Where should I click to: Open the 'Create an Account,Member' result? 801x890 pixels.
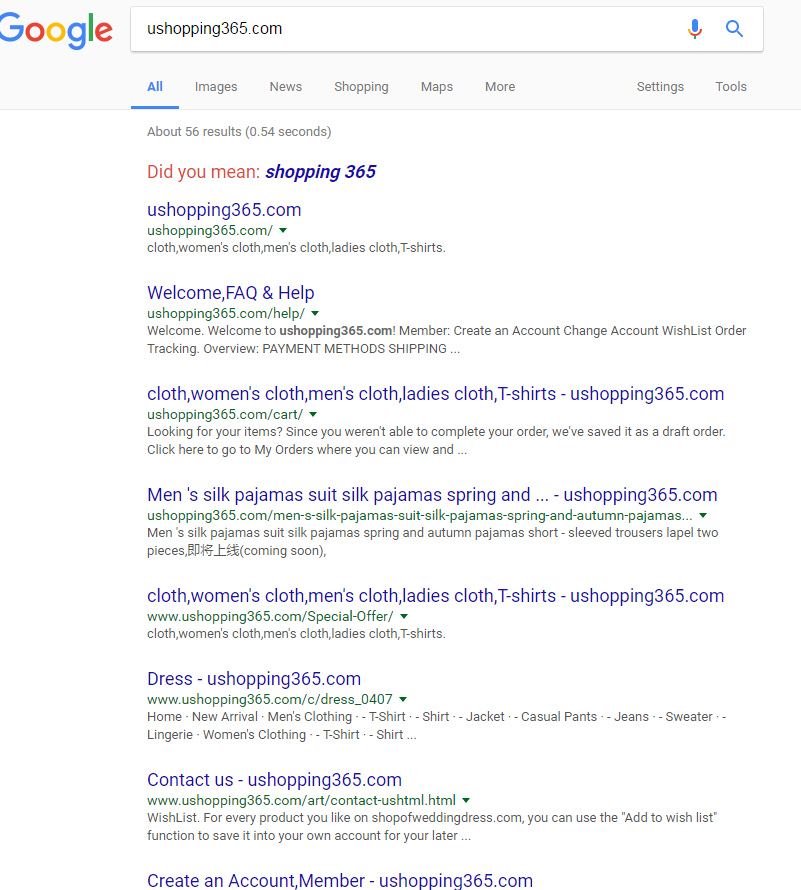(x=339, y=881)
